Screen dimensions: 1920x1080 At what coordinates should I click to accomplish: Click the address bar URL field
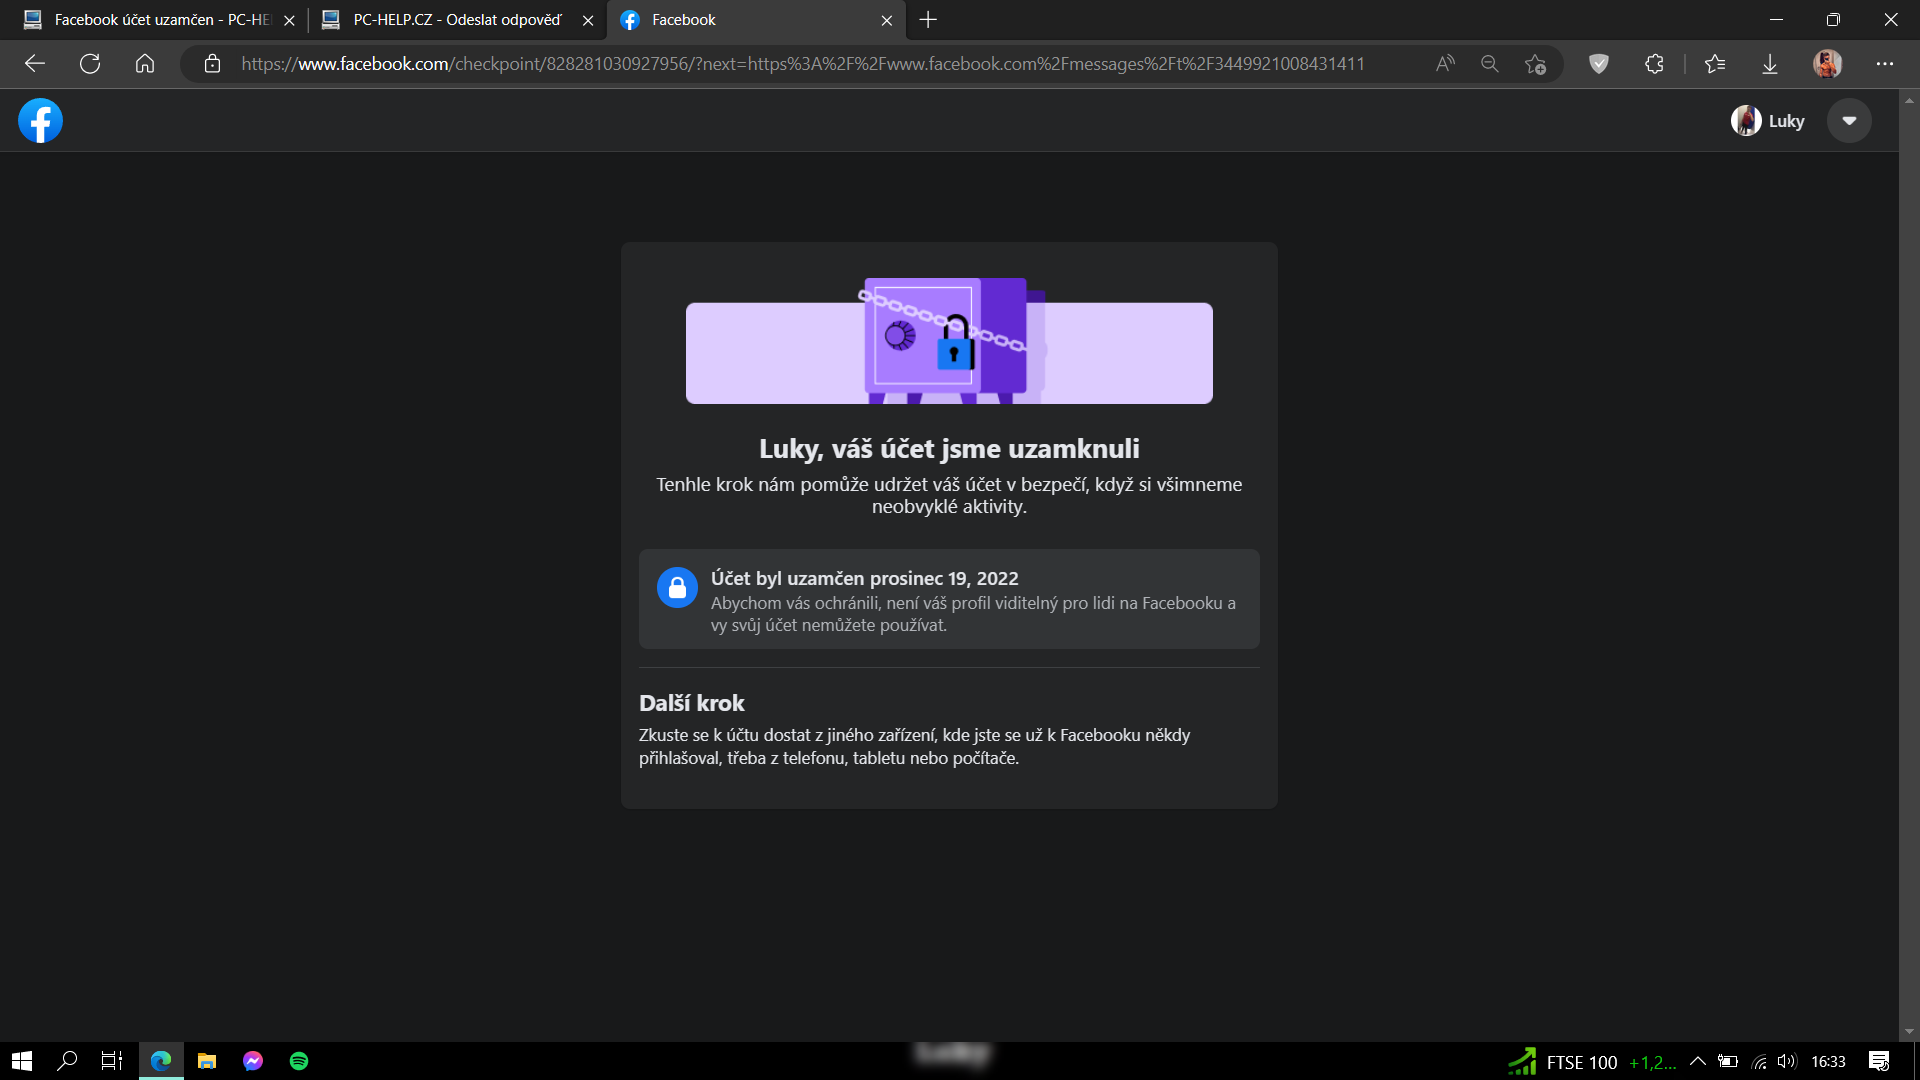click(x=800, y=64)
